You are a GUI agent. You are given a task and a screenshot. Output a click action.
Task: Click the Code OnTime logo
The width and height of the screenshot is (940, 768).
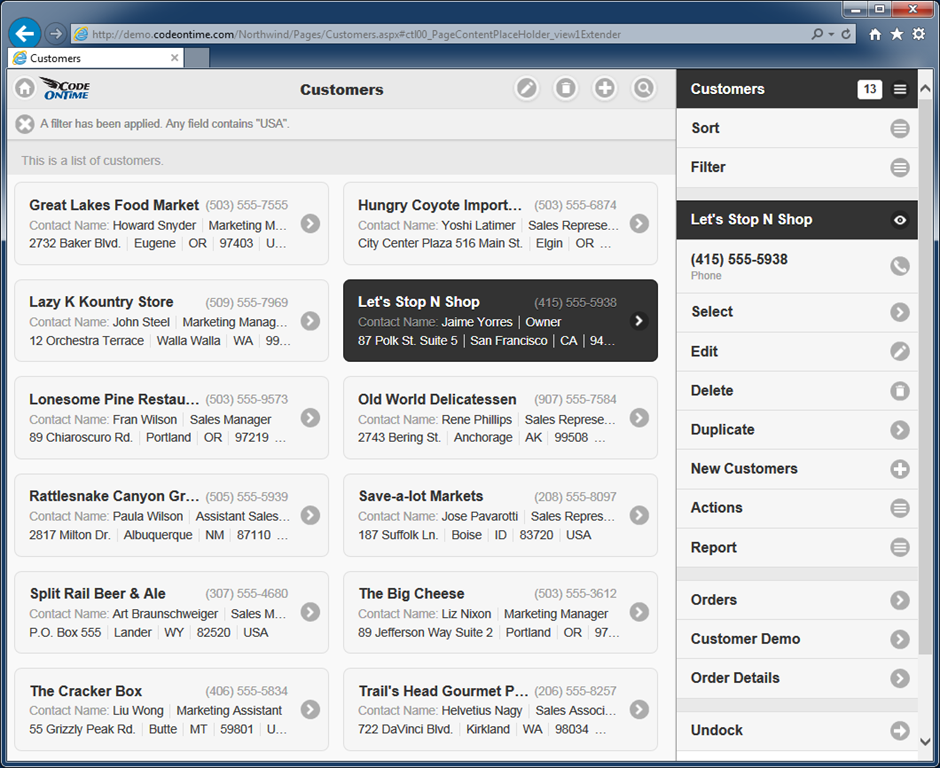click(66, 89)
